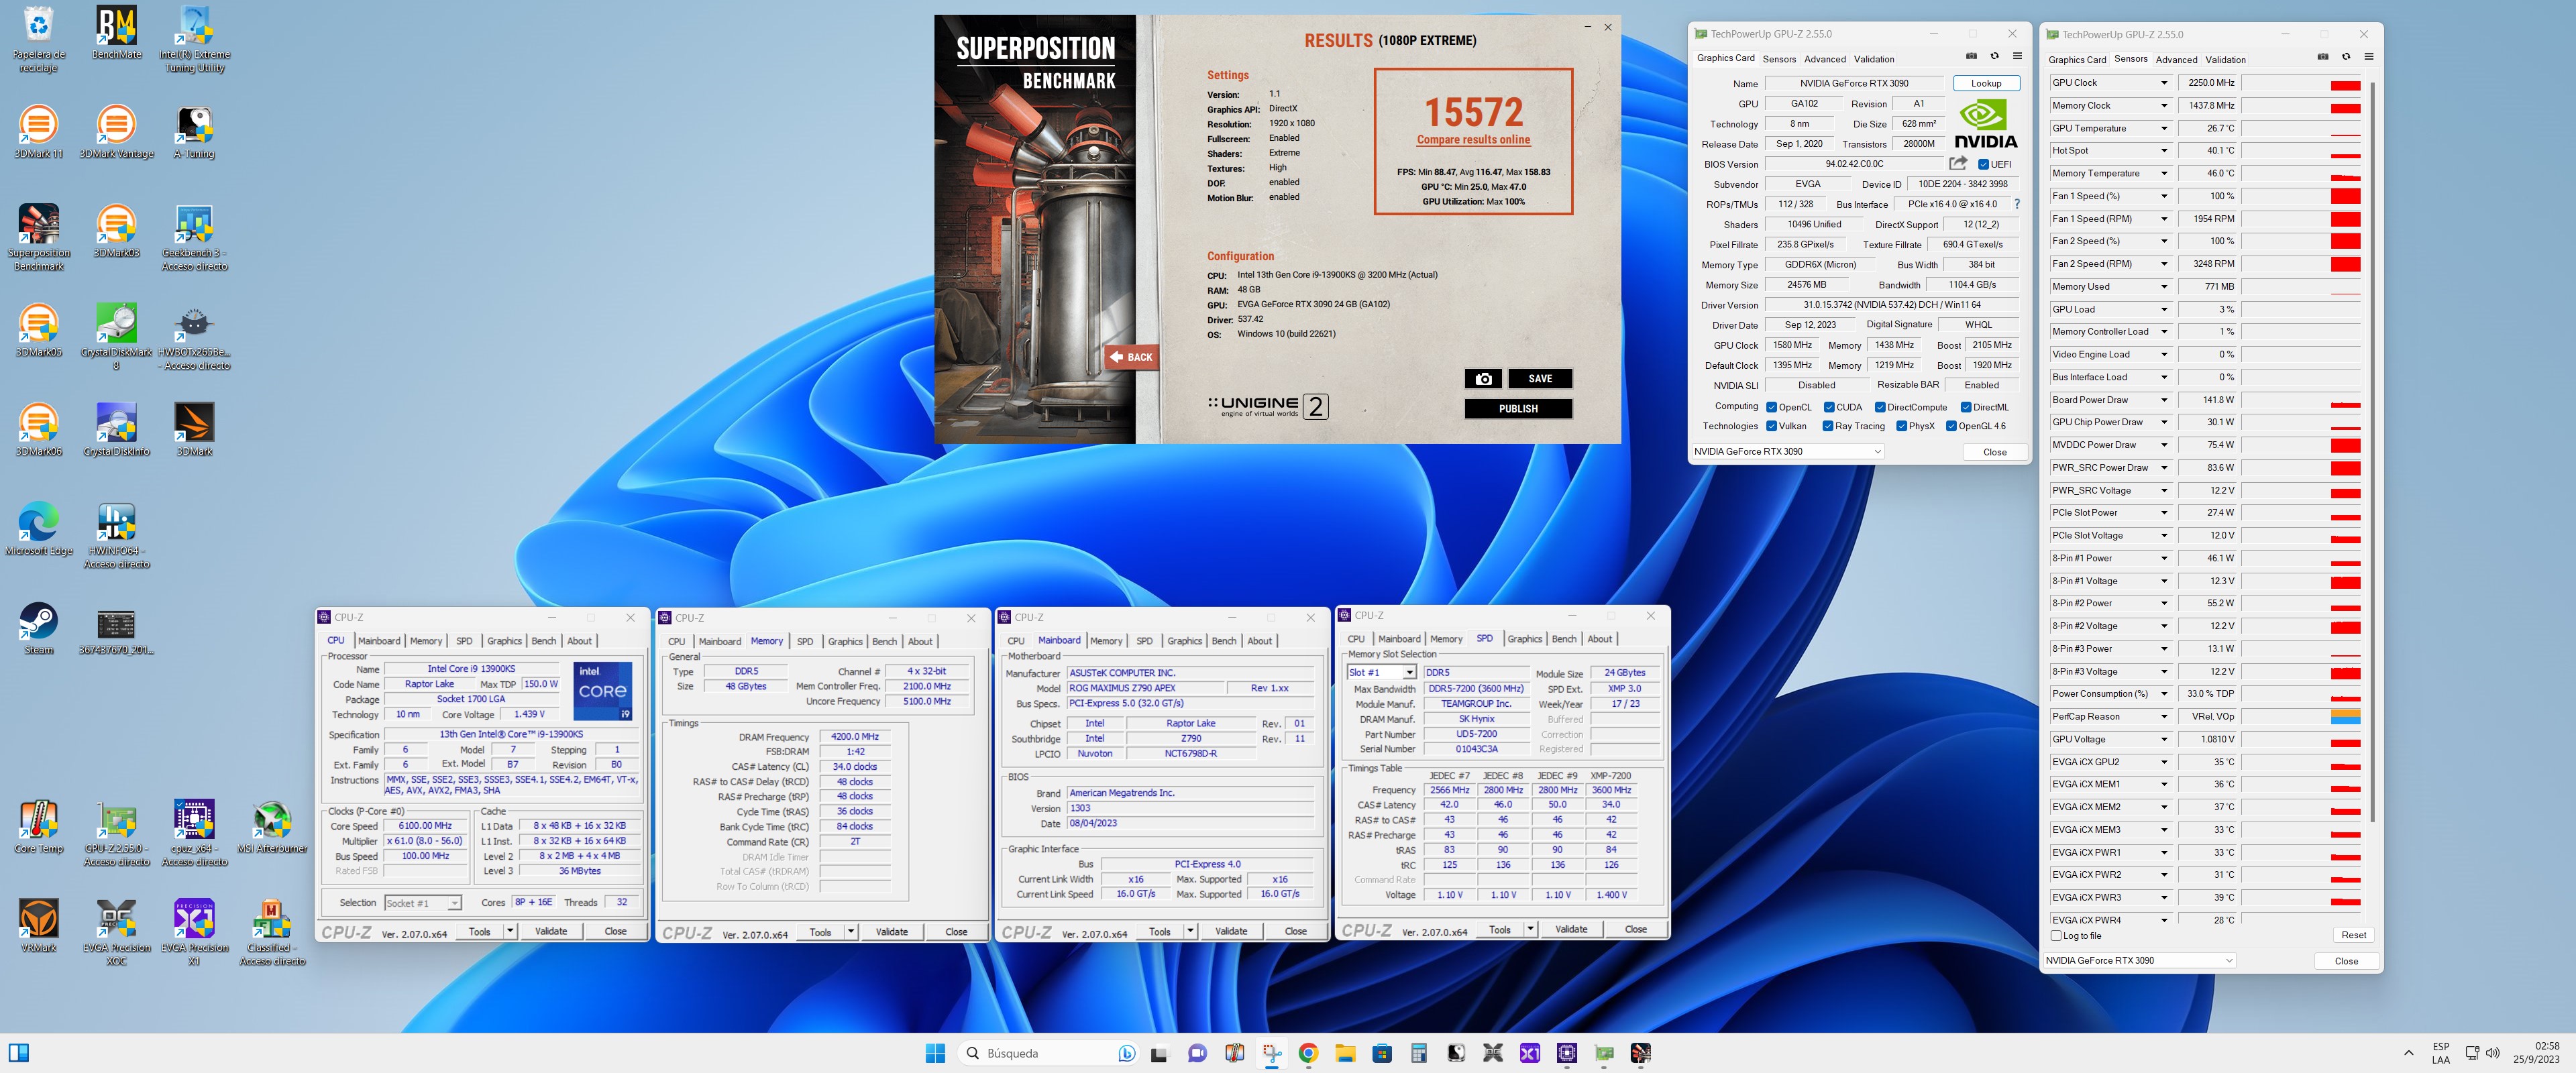Open the Slot #1 dropdown in CPU-Z SPD
2576x1073 pixels.
coord(1381,673)
